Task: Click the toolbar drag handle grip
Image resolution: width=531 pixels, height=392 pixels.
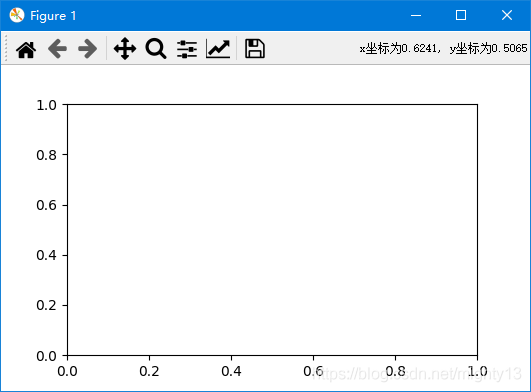Action: 5,48
